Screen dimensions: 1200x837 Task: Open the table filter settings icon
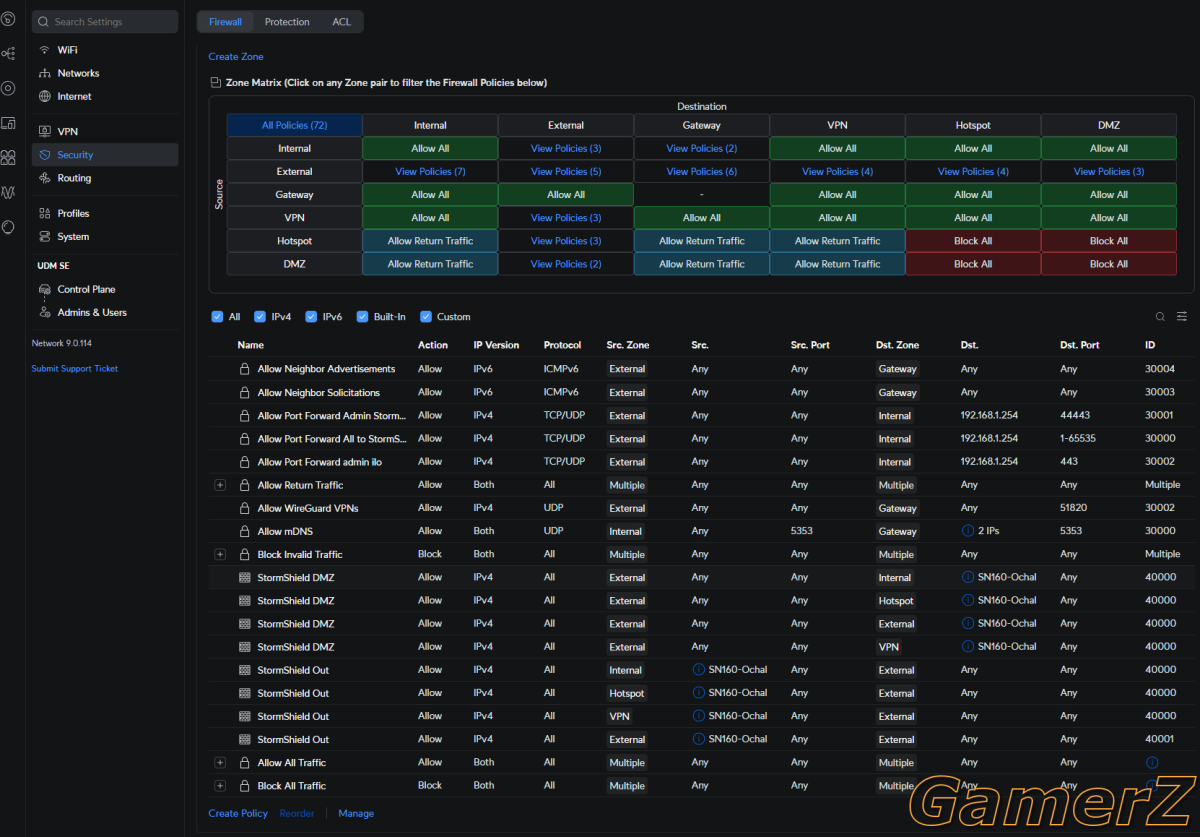point(1182,317)
